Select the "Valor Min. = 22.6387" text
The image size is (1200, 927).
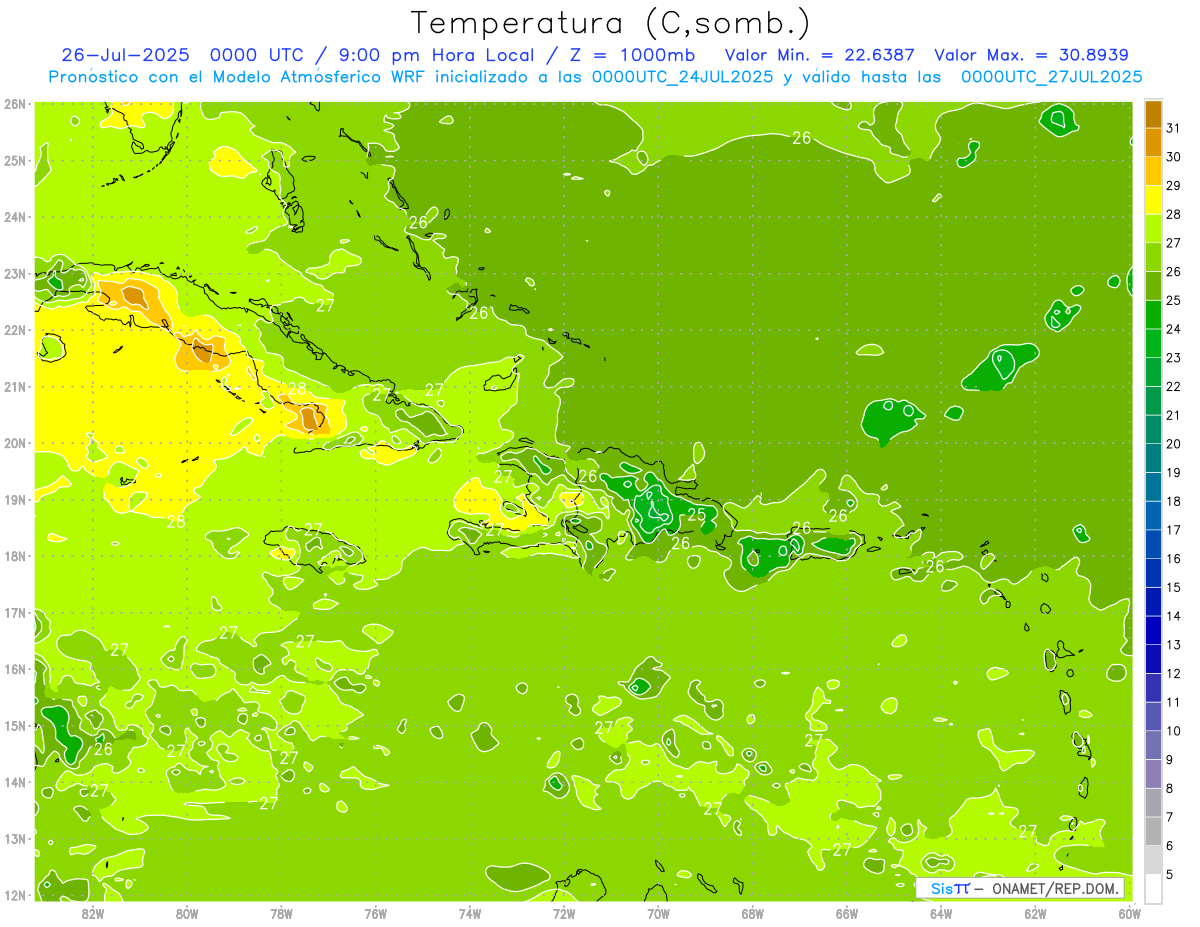pos(819,55)
